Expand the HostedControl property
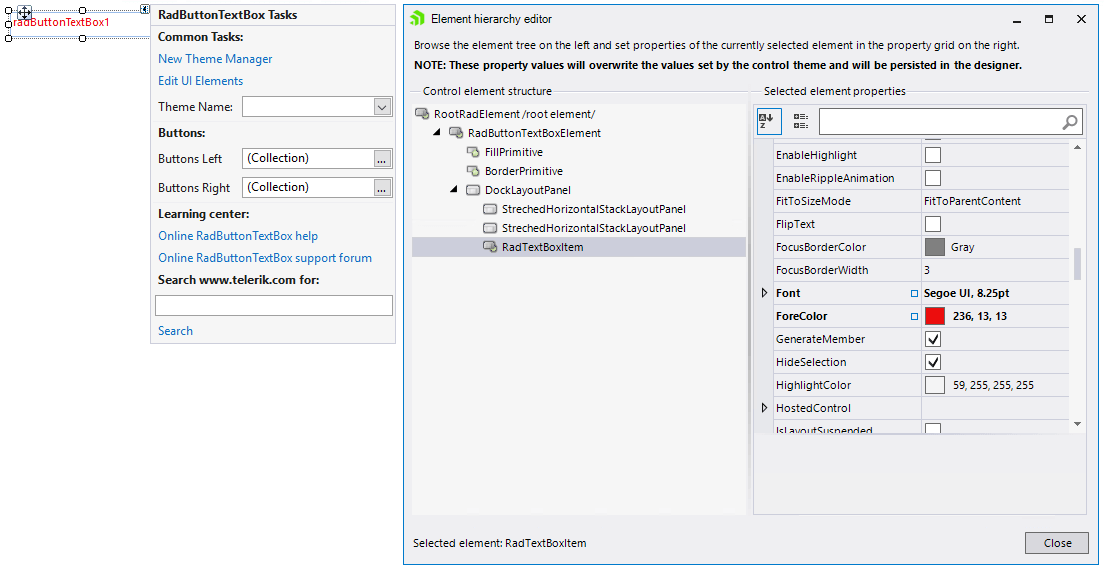This screenshot has width=1104, height=574. 765,408
